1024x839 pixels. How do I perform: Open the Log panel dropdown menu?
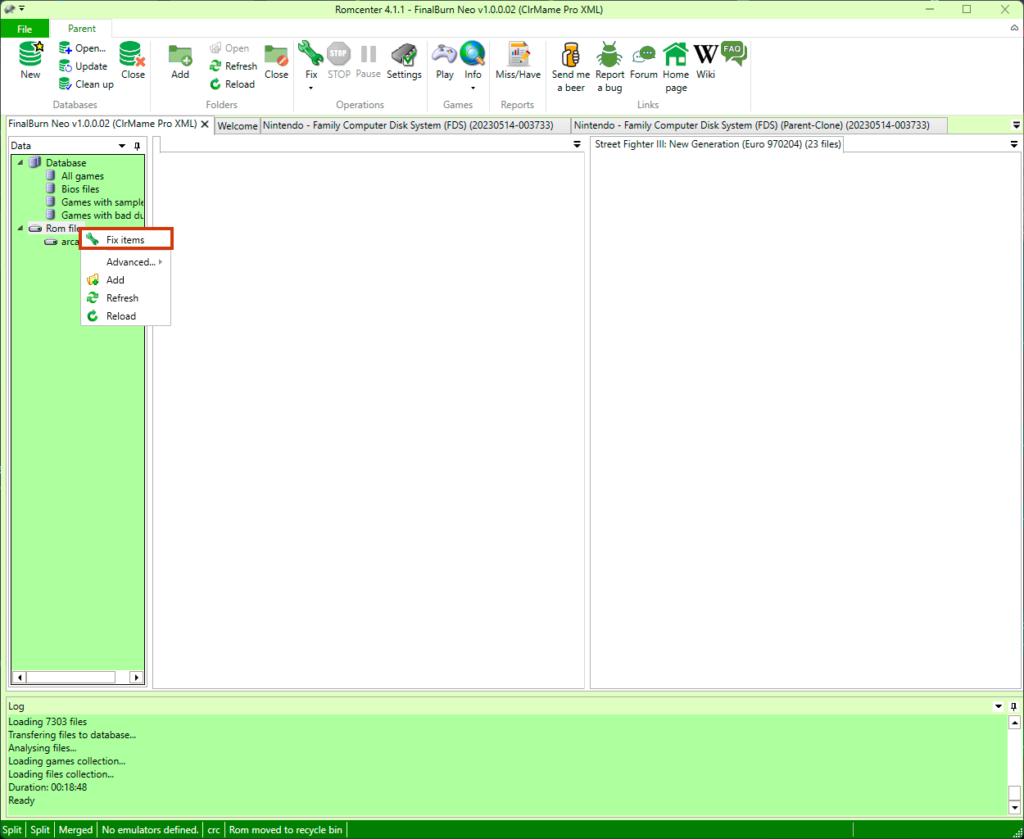click(999, 706)
